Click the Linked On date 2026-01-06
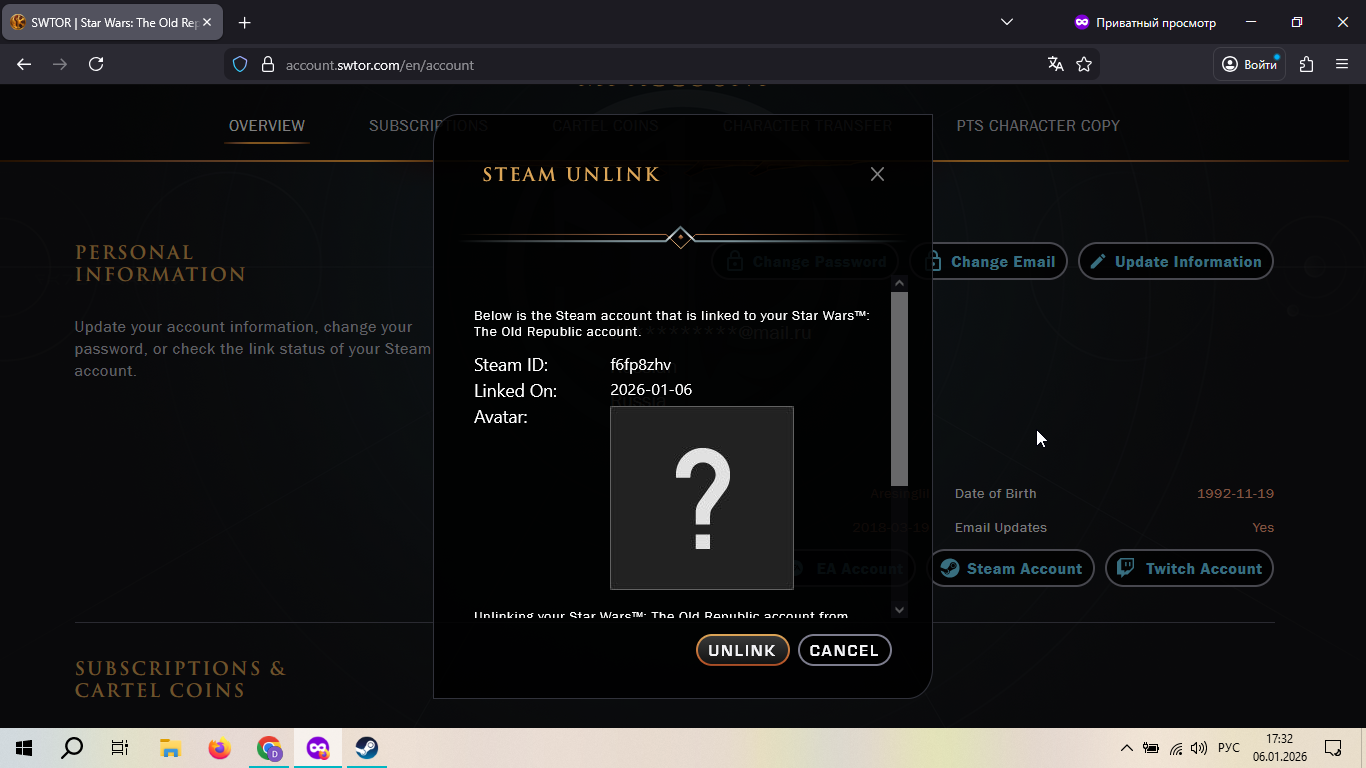 tap(651, 390)
